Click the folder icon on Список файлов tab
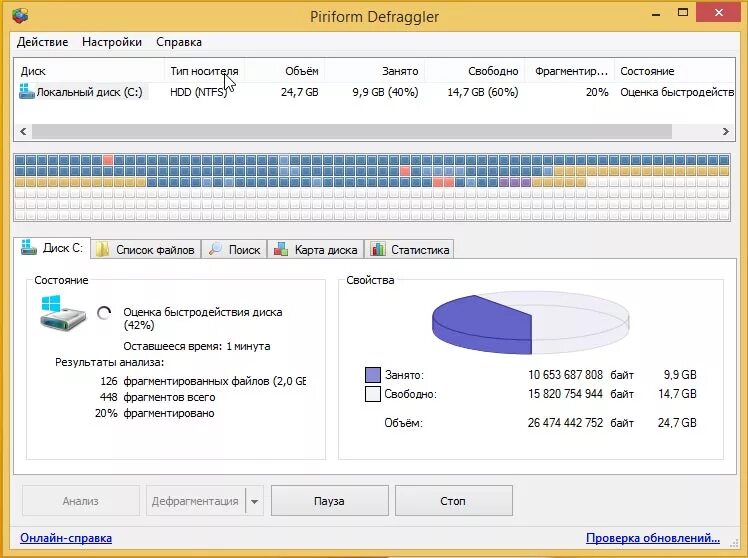 [x=102, y=249]
